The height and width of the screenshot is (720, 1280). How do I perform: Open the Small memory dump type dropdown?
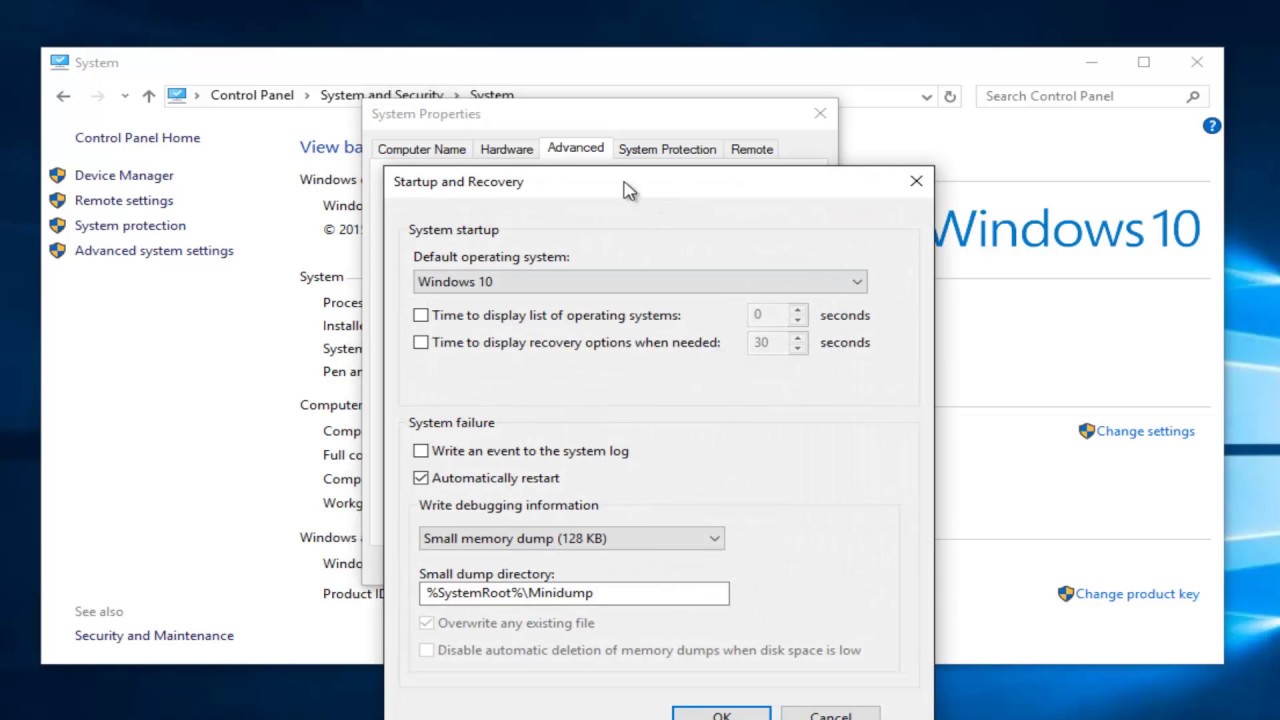pos(572,538)
